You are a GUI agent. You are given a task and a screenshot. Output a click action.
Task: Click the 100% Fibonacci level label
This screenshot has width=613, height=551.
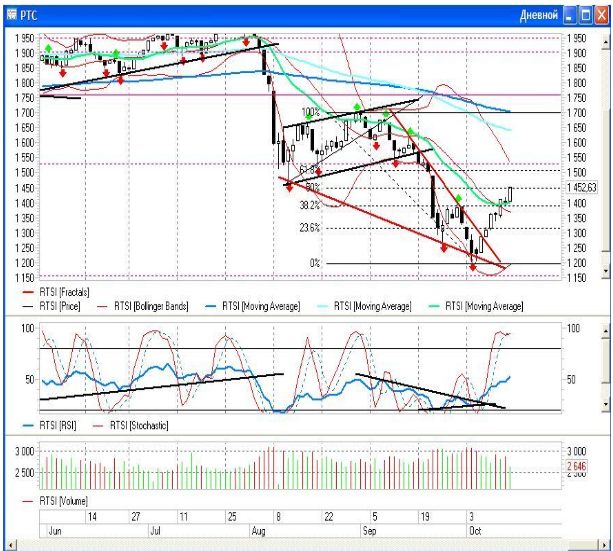tap(310, 113)
